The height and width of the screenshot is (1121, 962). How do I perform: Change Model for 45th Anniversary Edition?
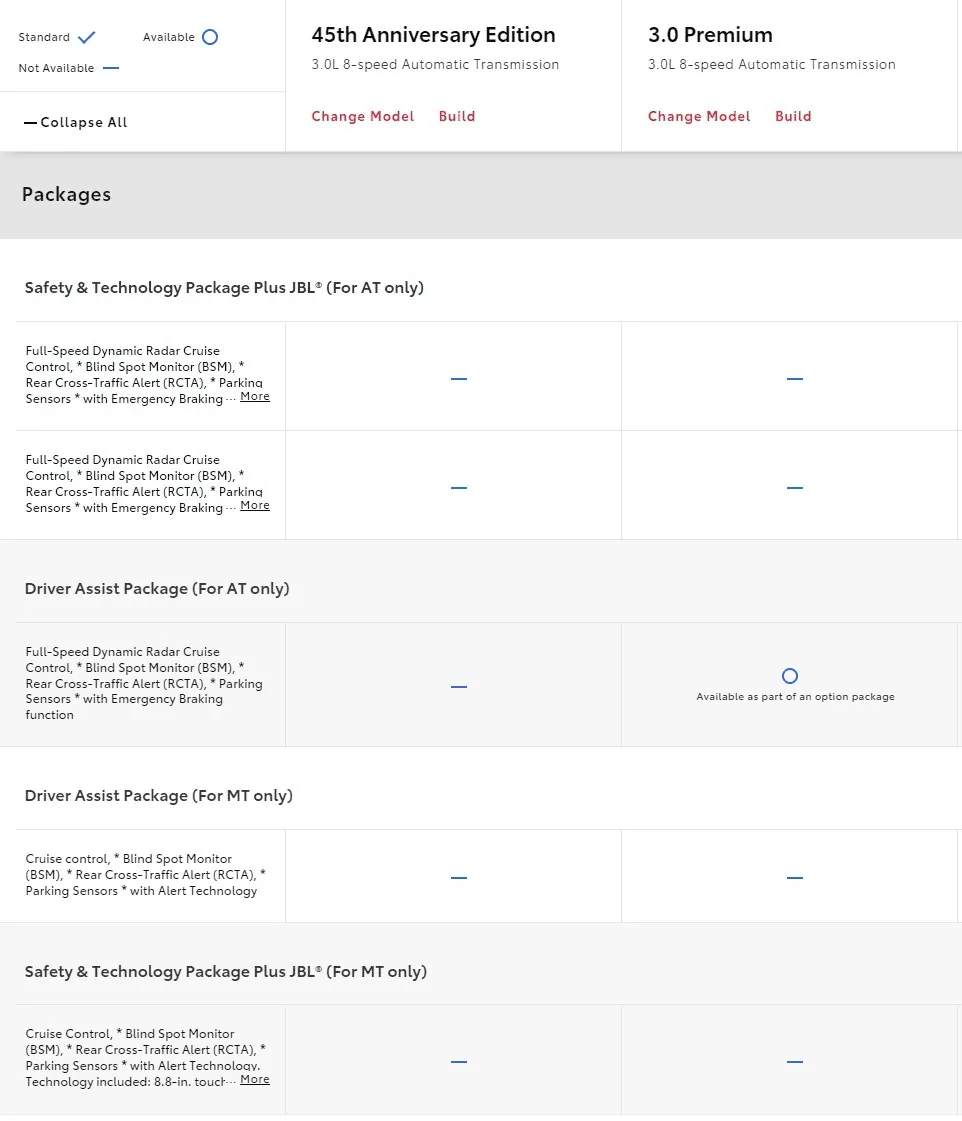[362, 116]
